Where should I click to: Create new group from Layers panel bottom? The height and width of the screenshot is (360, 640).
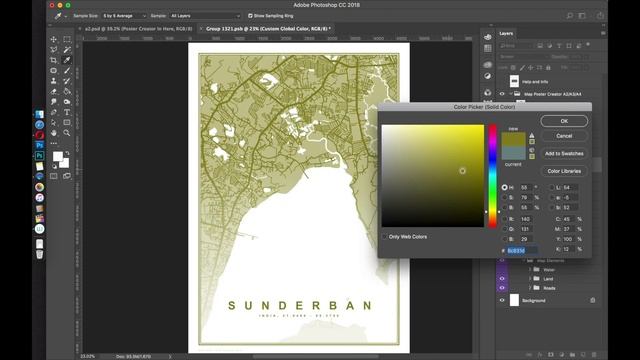point(572,355)
